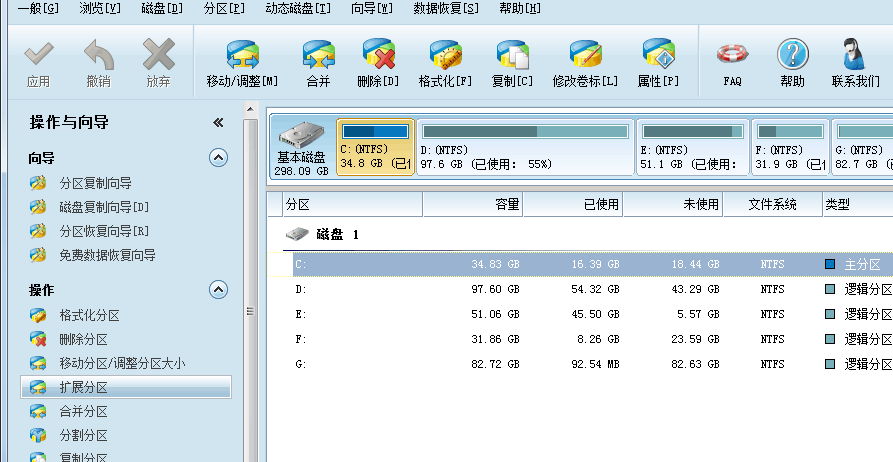The width and height of the screenshot is (893, 462).
Task: Choose 格式化分区 in operations list
Action: point(89,315)
